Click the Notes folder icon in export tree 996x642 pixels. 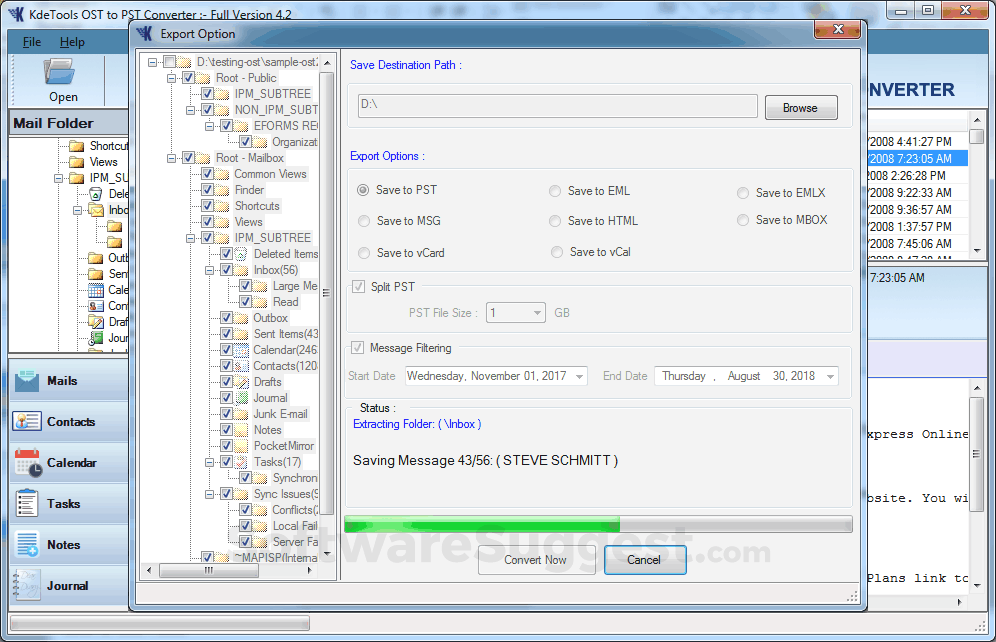(241, 430)
